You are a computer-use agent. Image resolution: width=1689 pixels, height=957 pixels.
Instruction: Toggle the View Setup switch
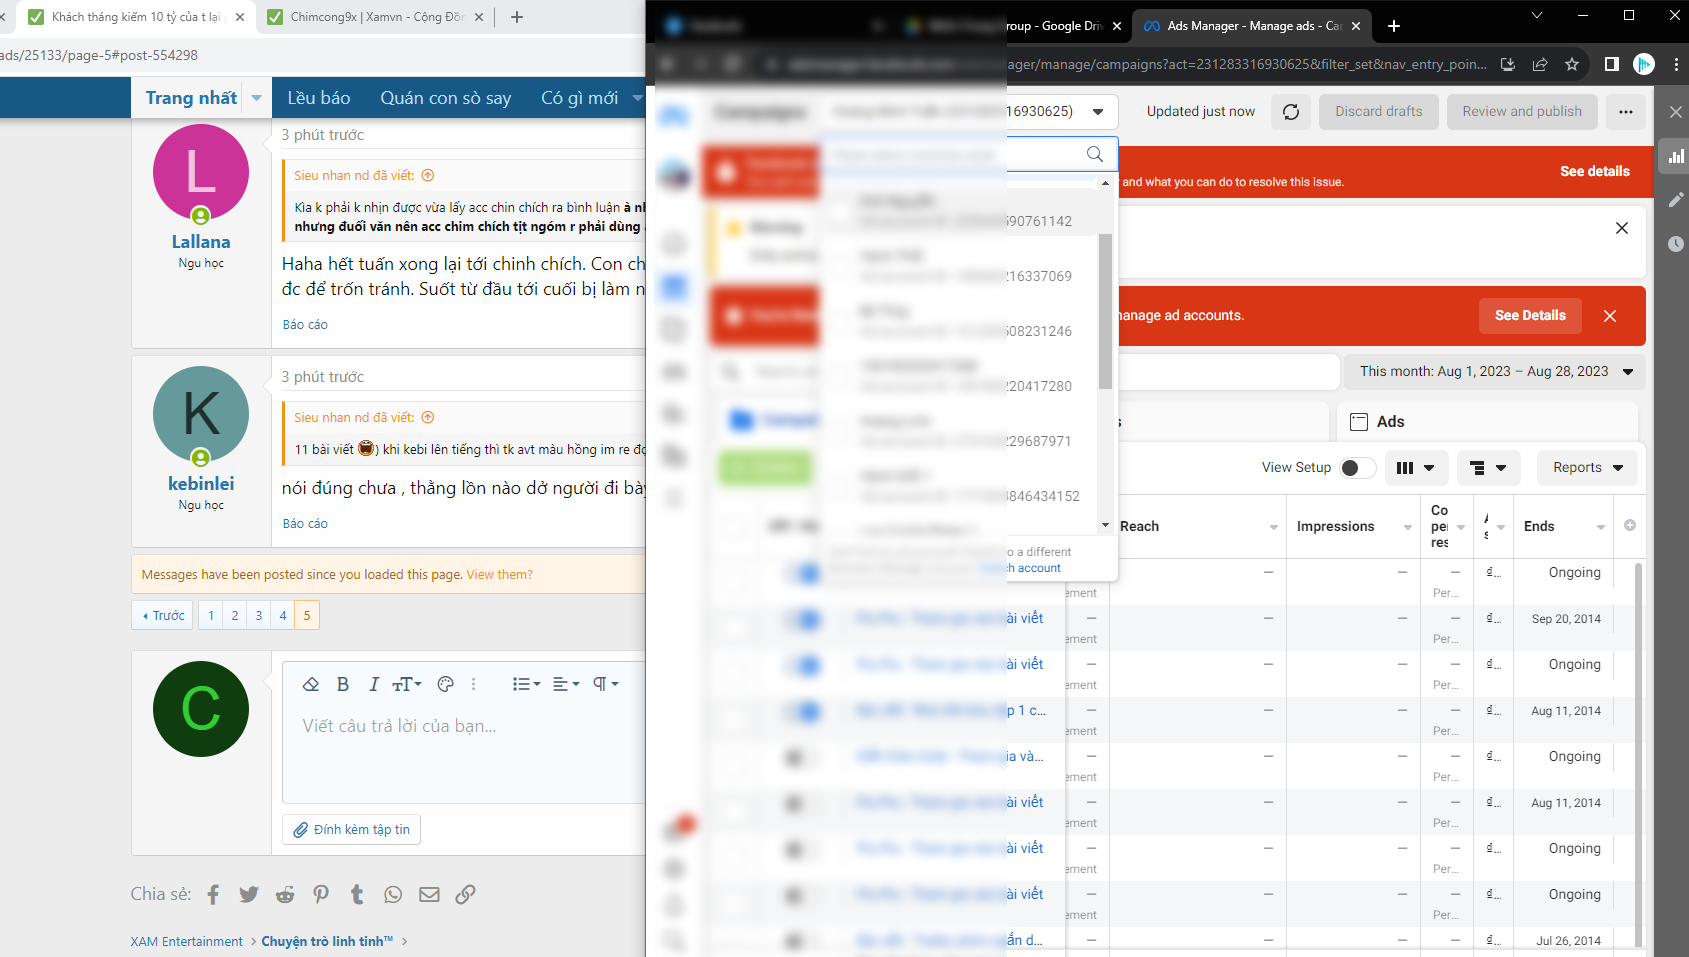click(1356, 468)
